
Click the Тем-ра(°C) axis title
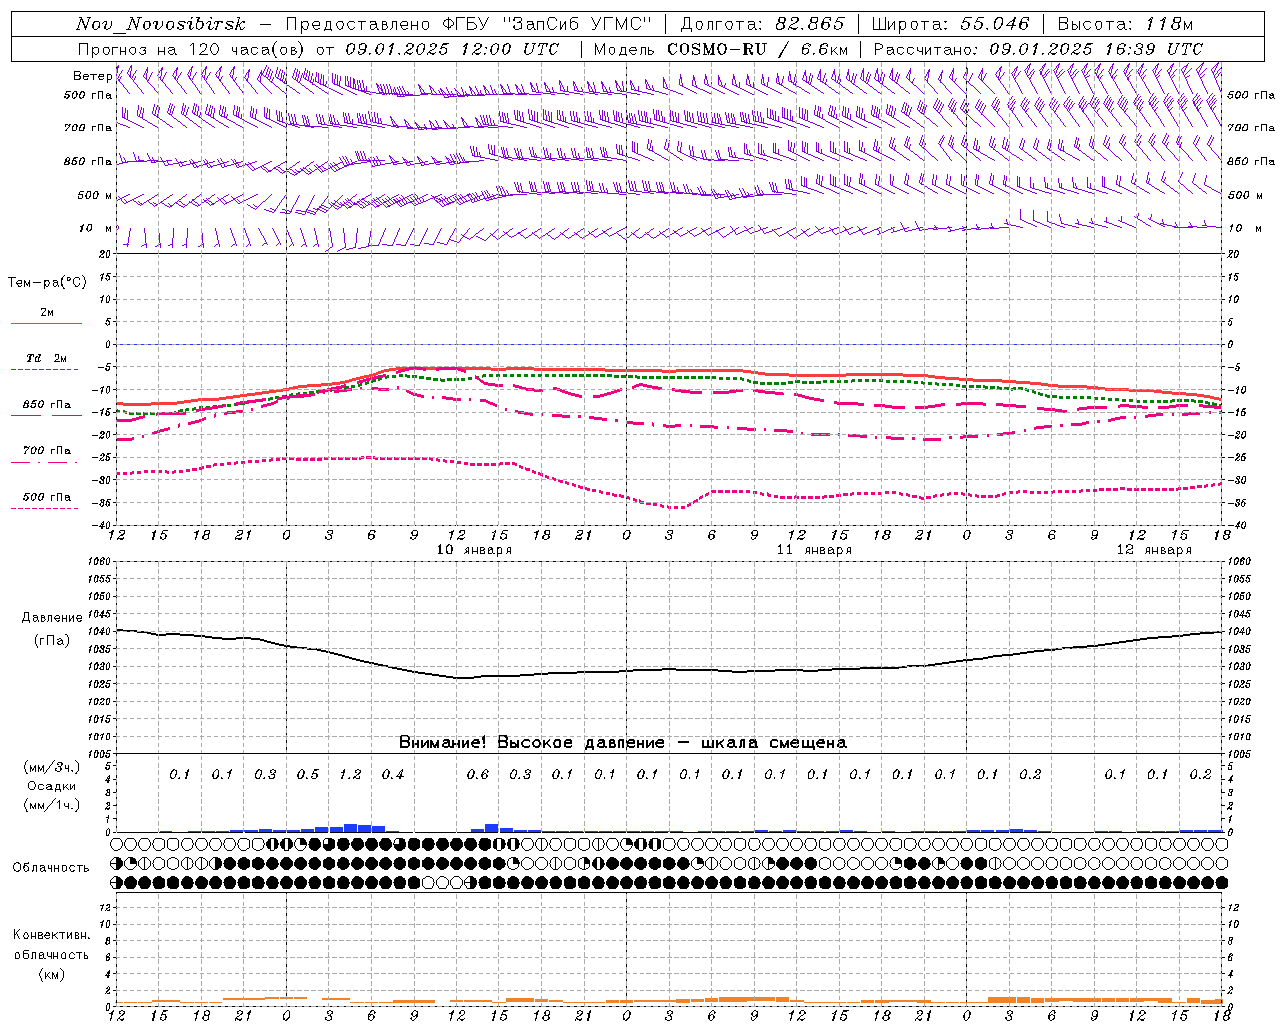pyautogui.click(x=47, y=283)
